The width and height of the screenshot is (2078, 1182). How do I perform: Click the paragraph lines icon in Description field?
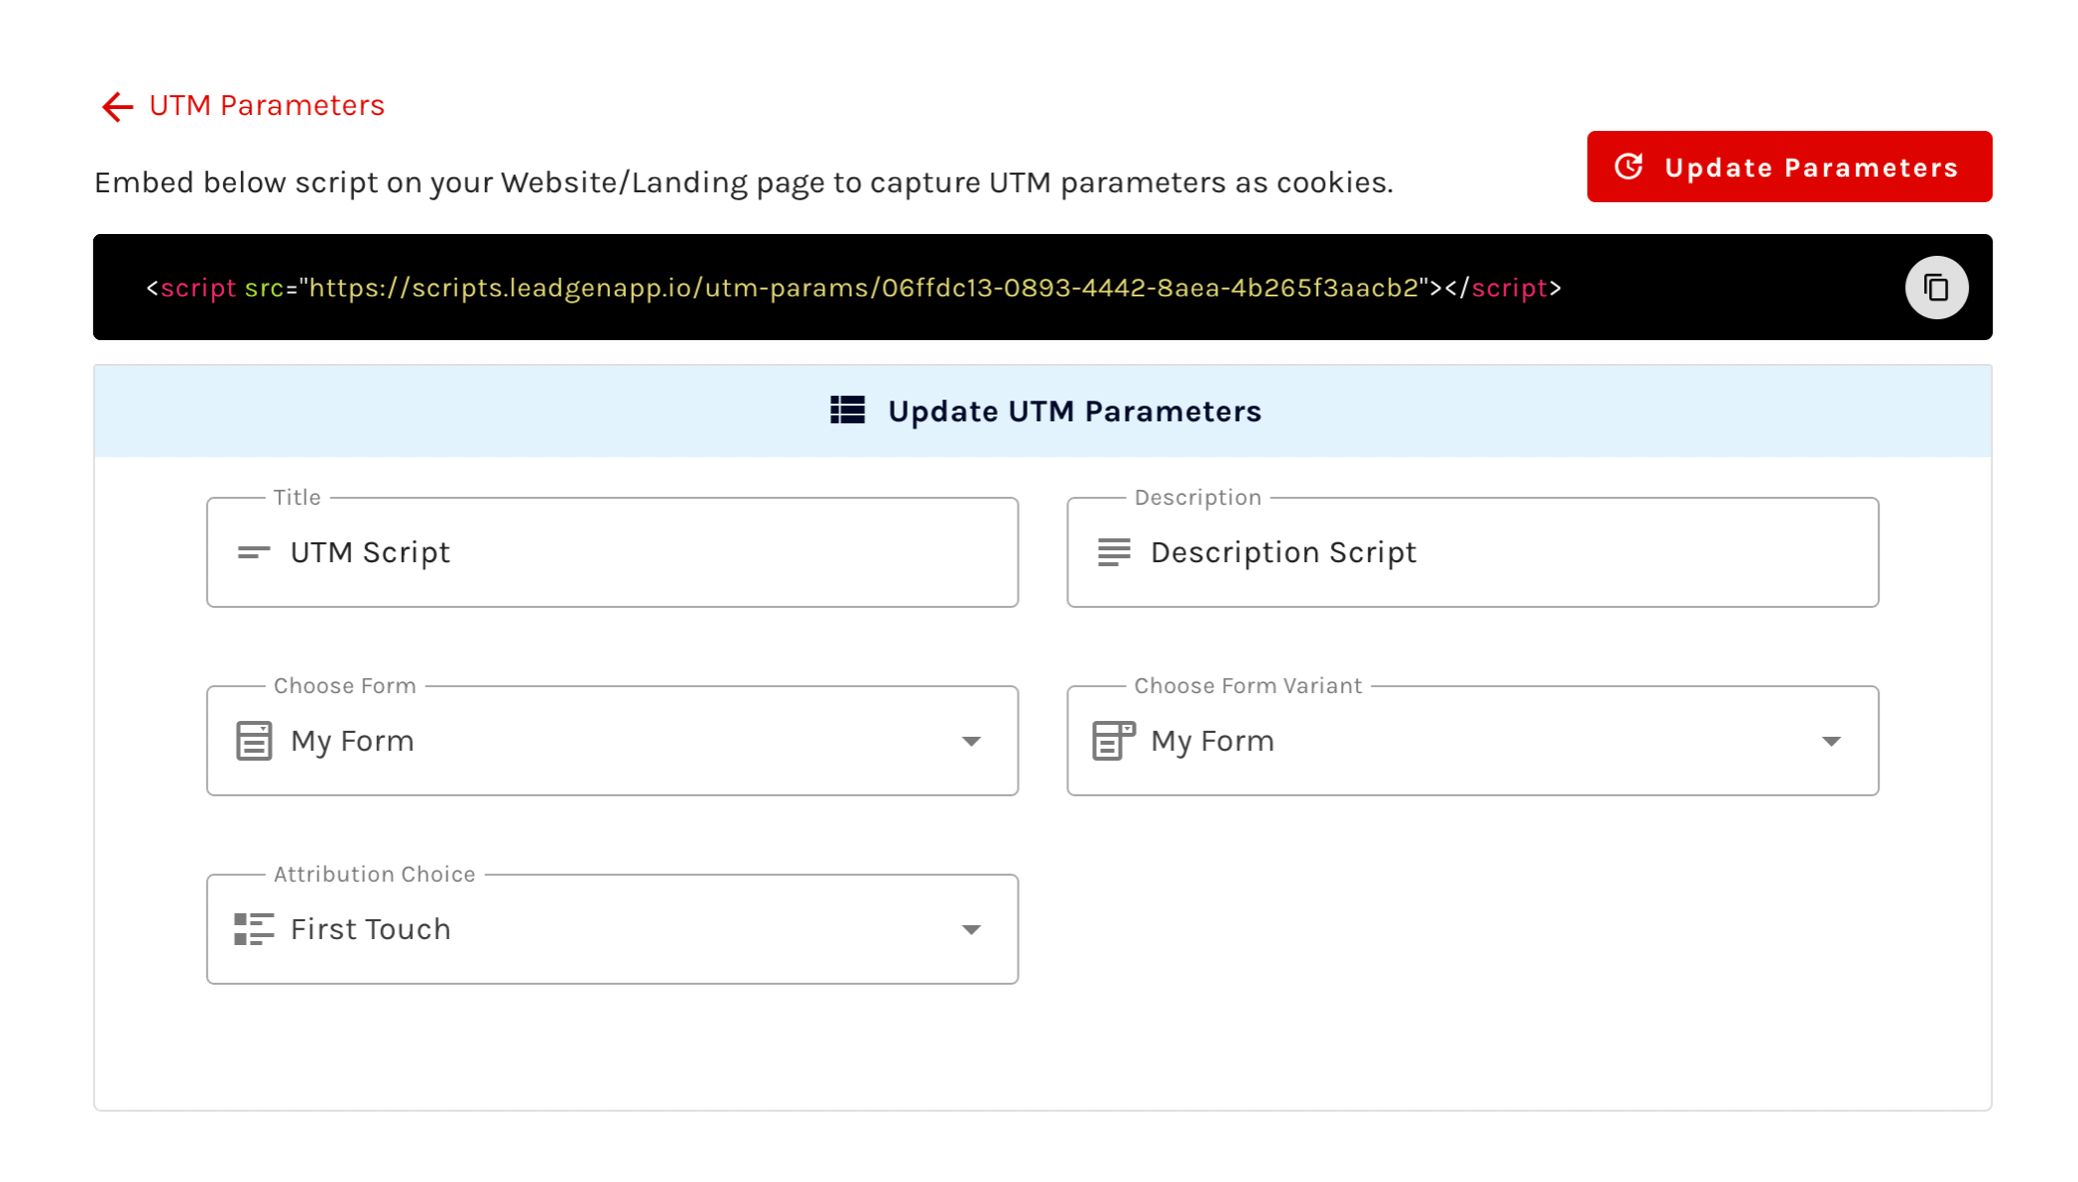[x=1114, y=552]
